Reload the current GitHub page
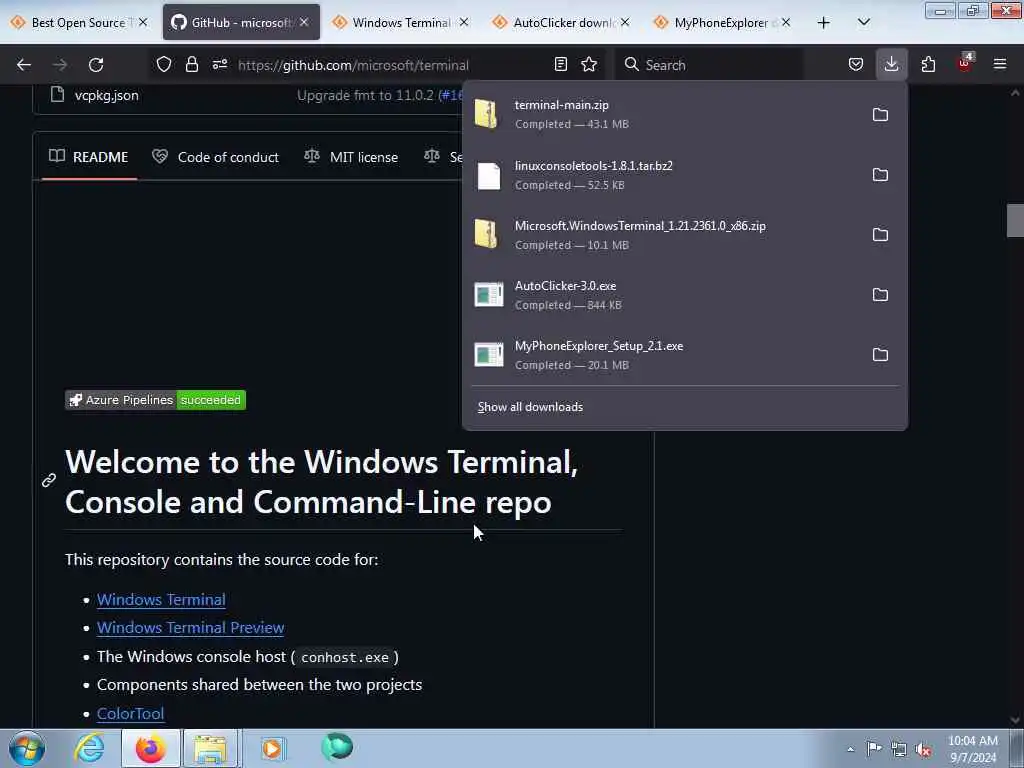The height and width of the screenshot is (768, 1024). 96,65
